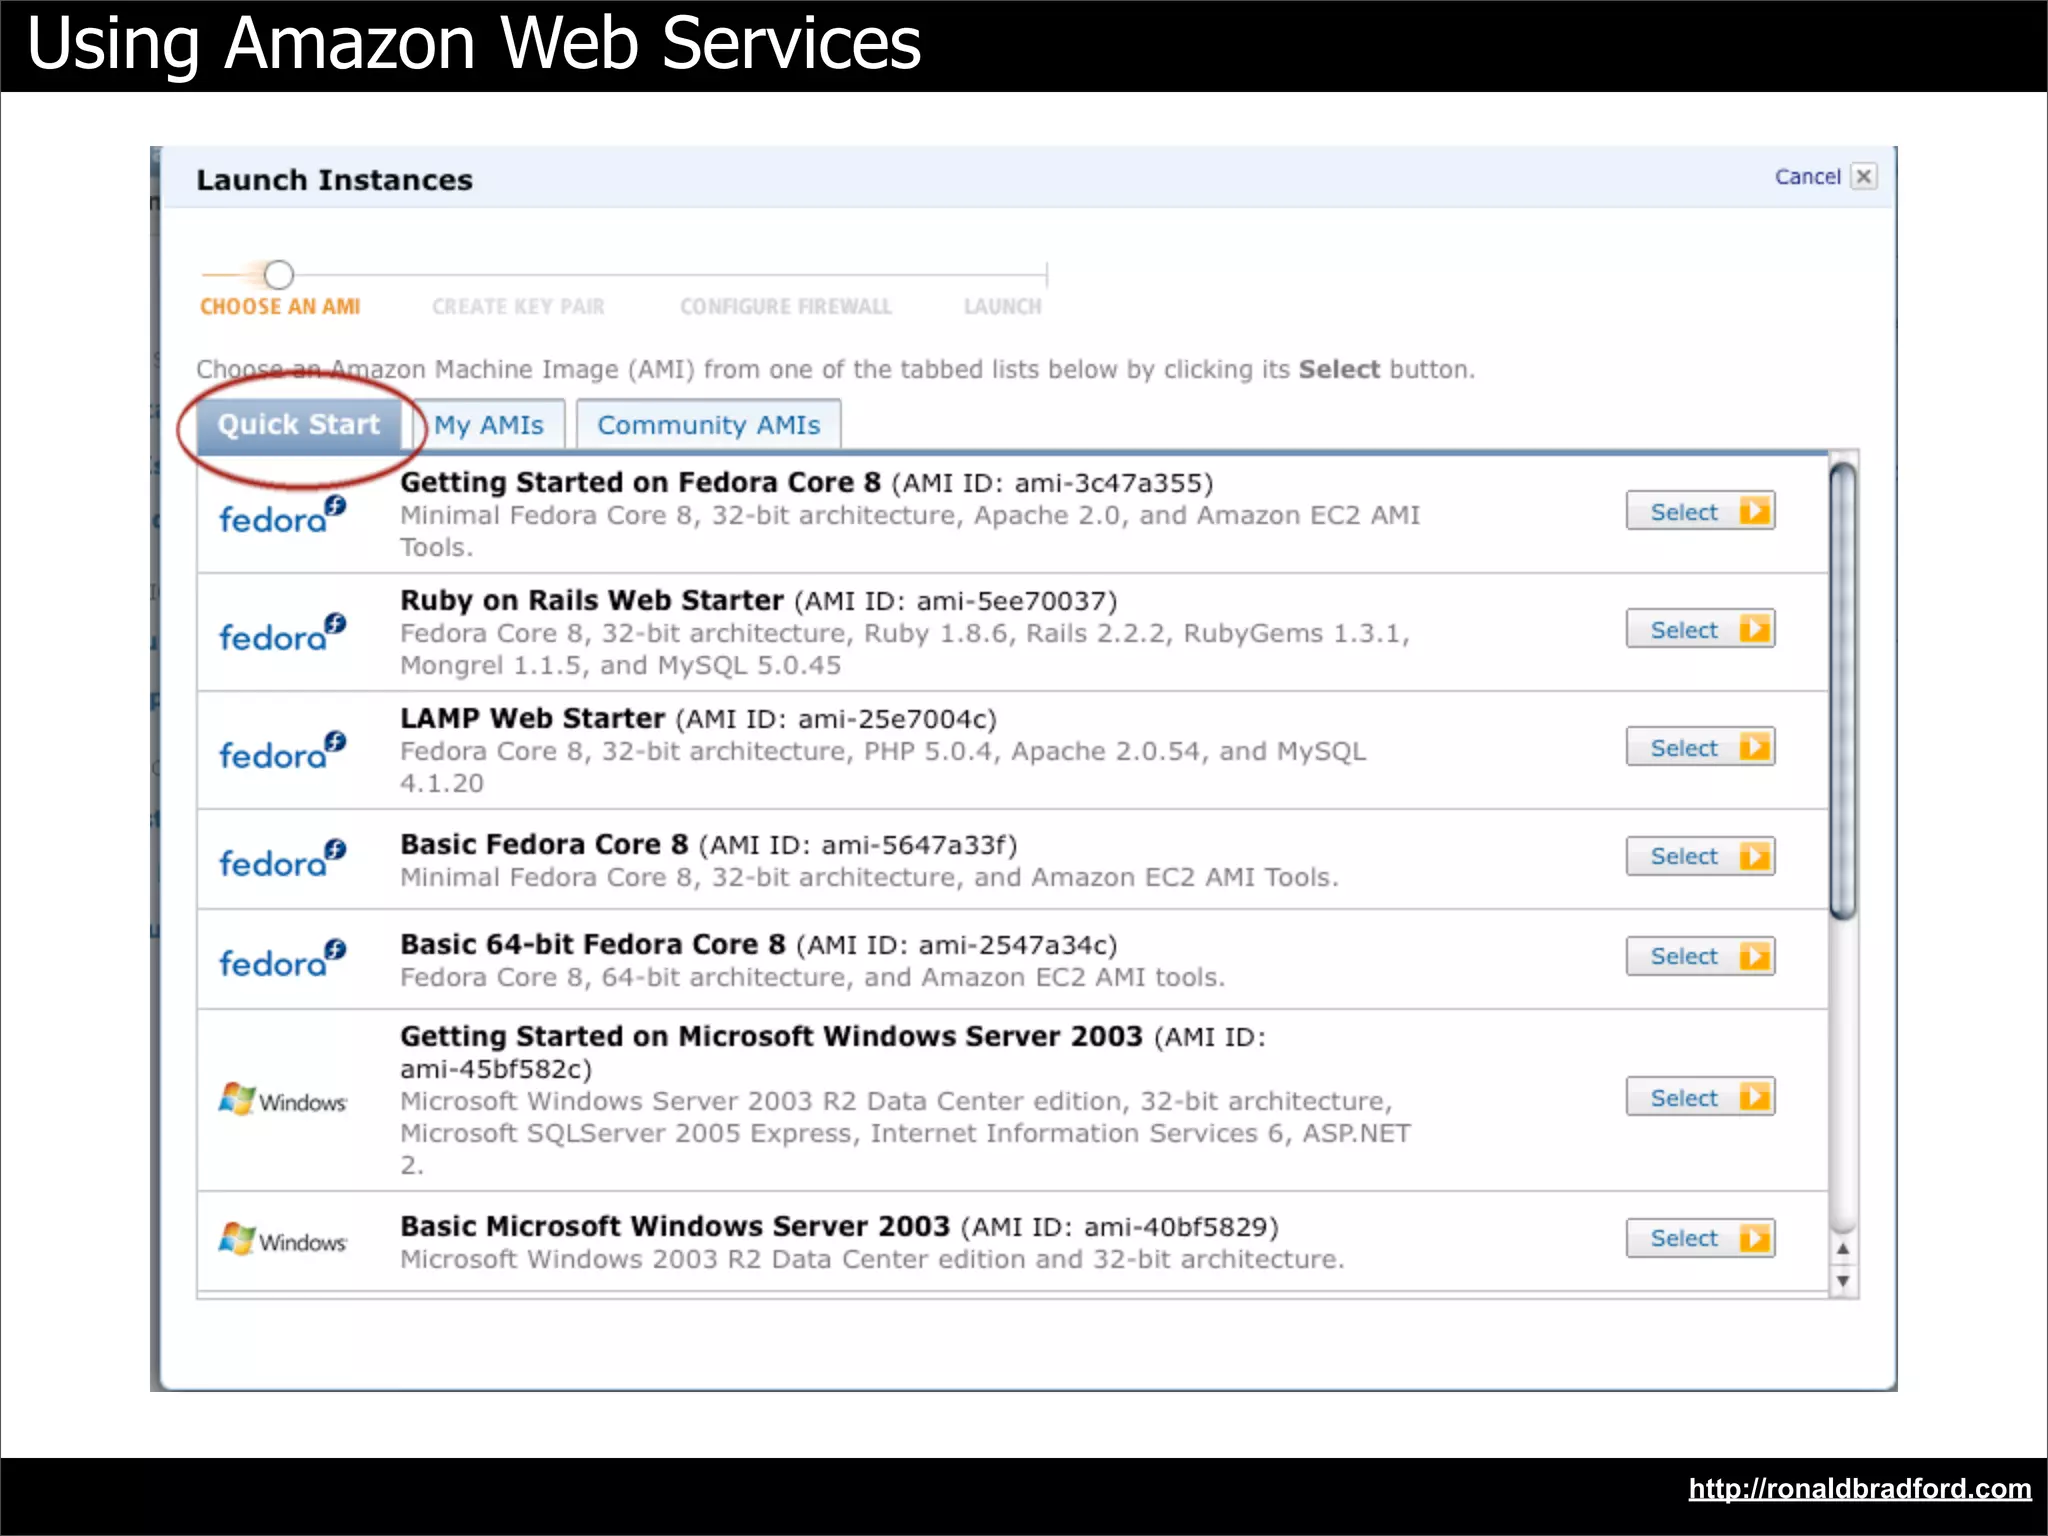
Task: Click the title Basic 64-bit Fedora Core 8
Action: 593,944
